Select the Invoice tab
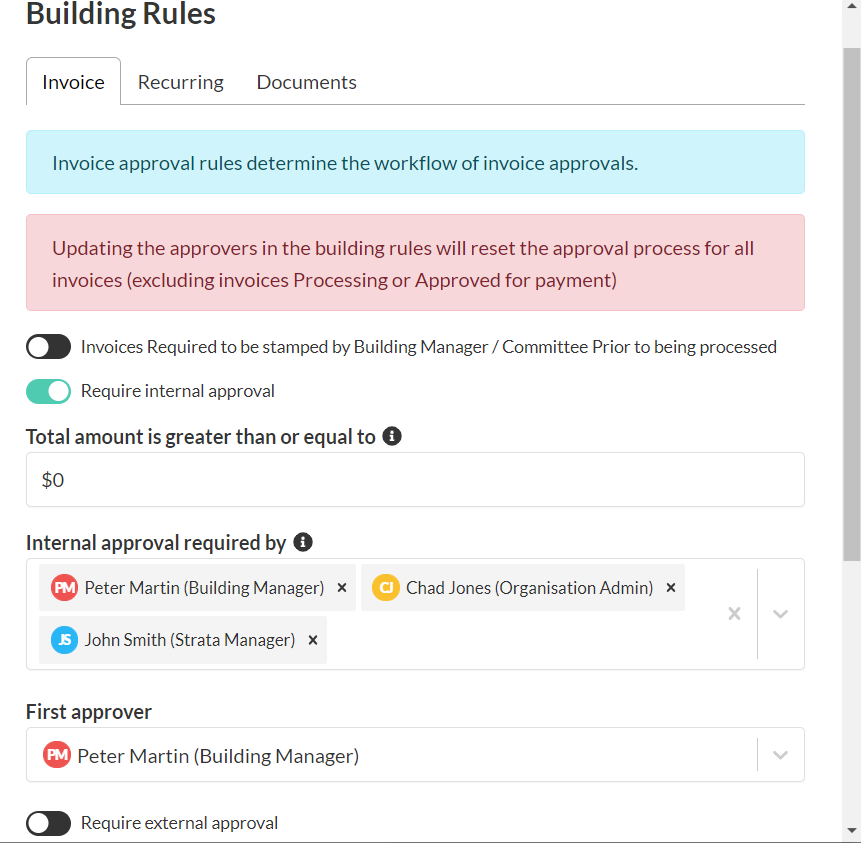Image resolution: width=861 pixels, height=843 pixels. click(73, 82)
